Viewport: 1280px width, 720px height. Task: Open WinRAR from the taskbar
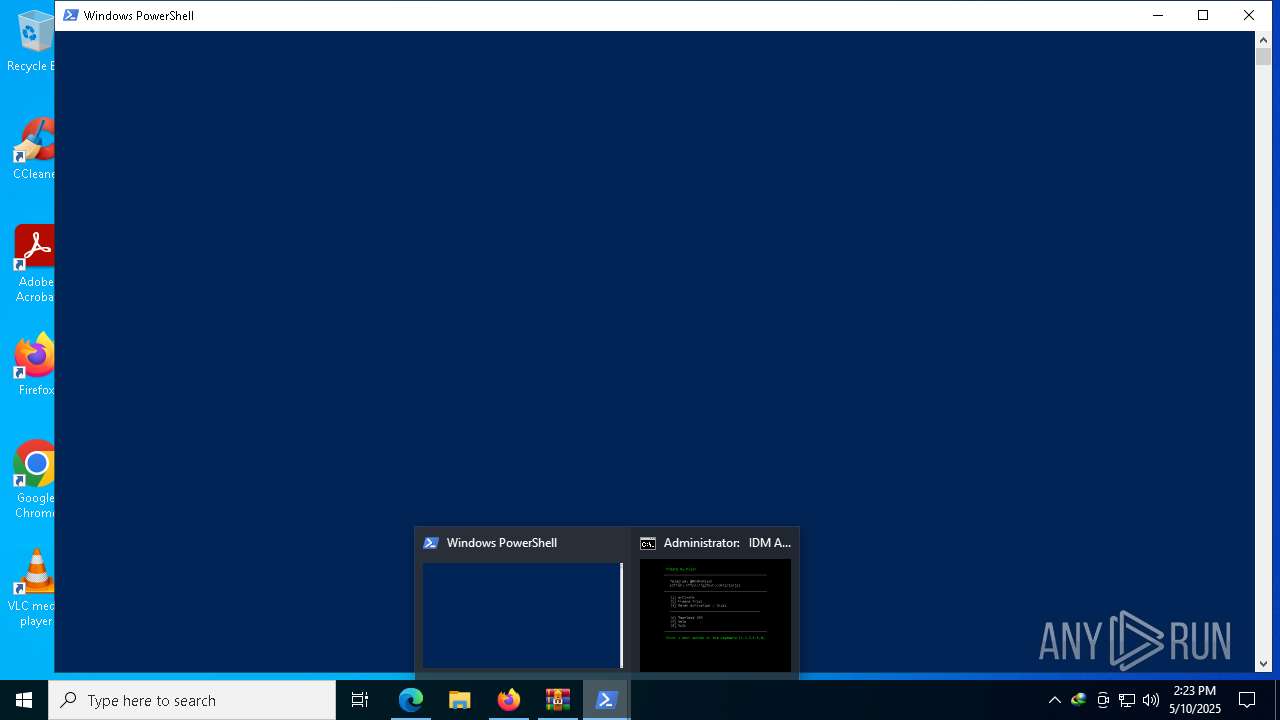pos(558,700)
